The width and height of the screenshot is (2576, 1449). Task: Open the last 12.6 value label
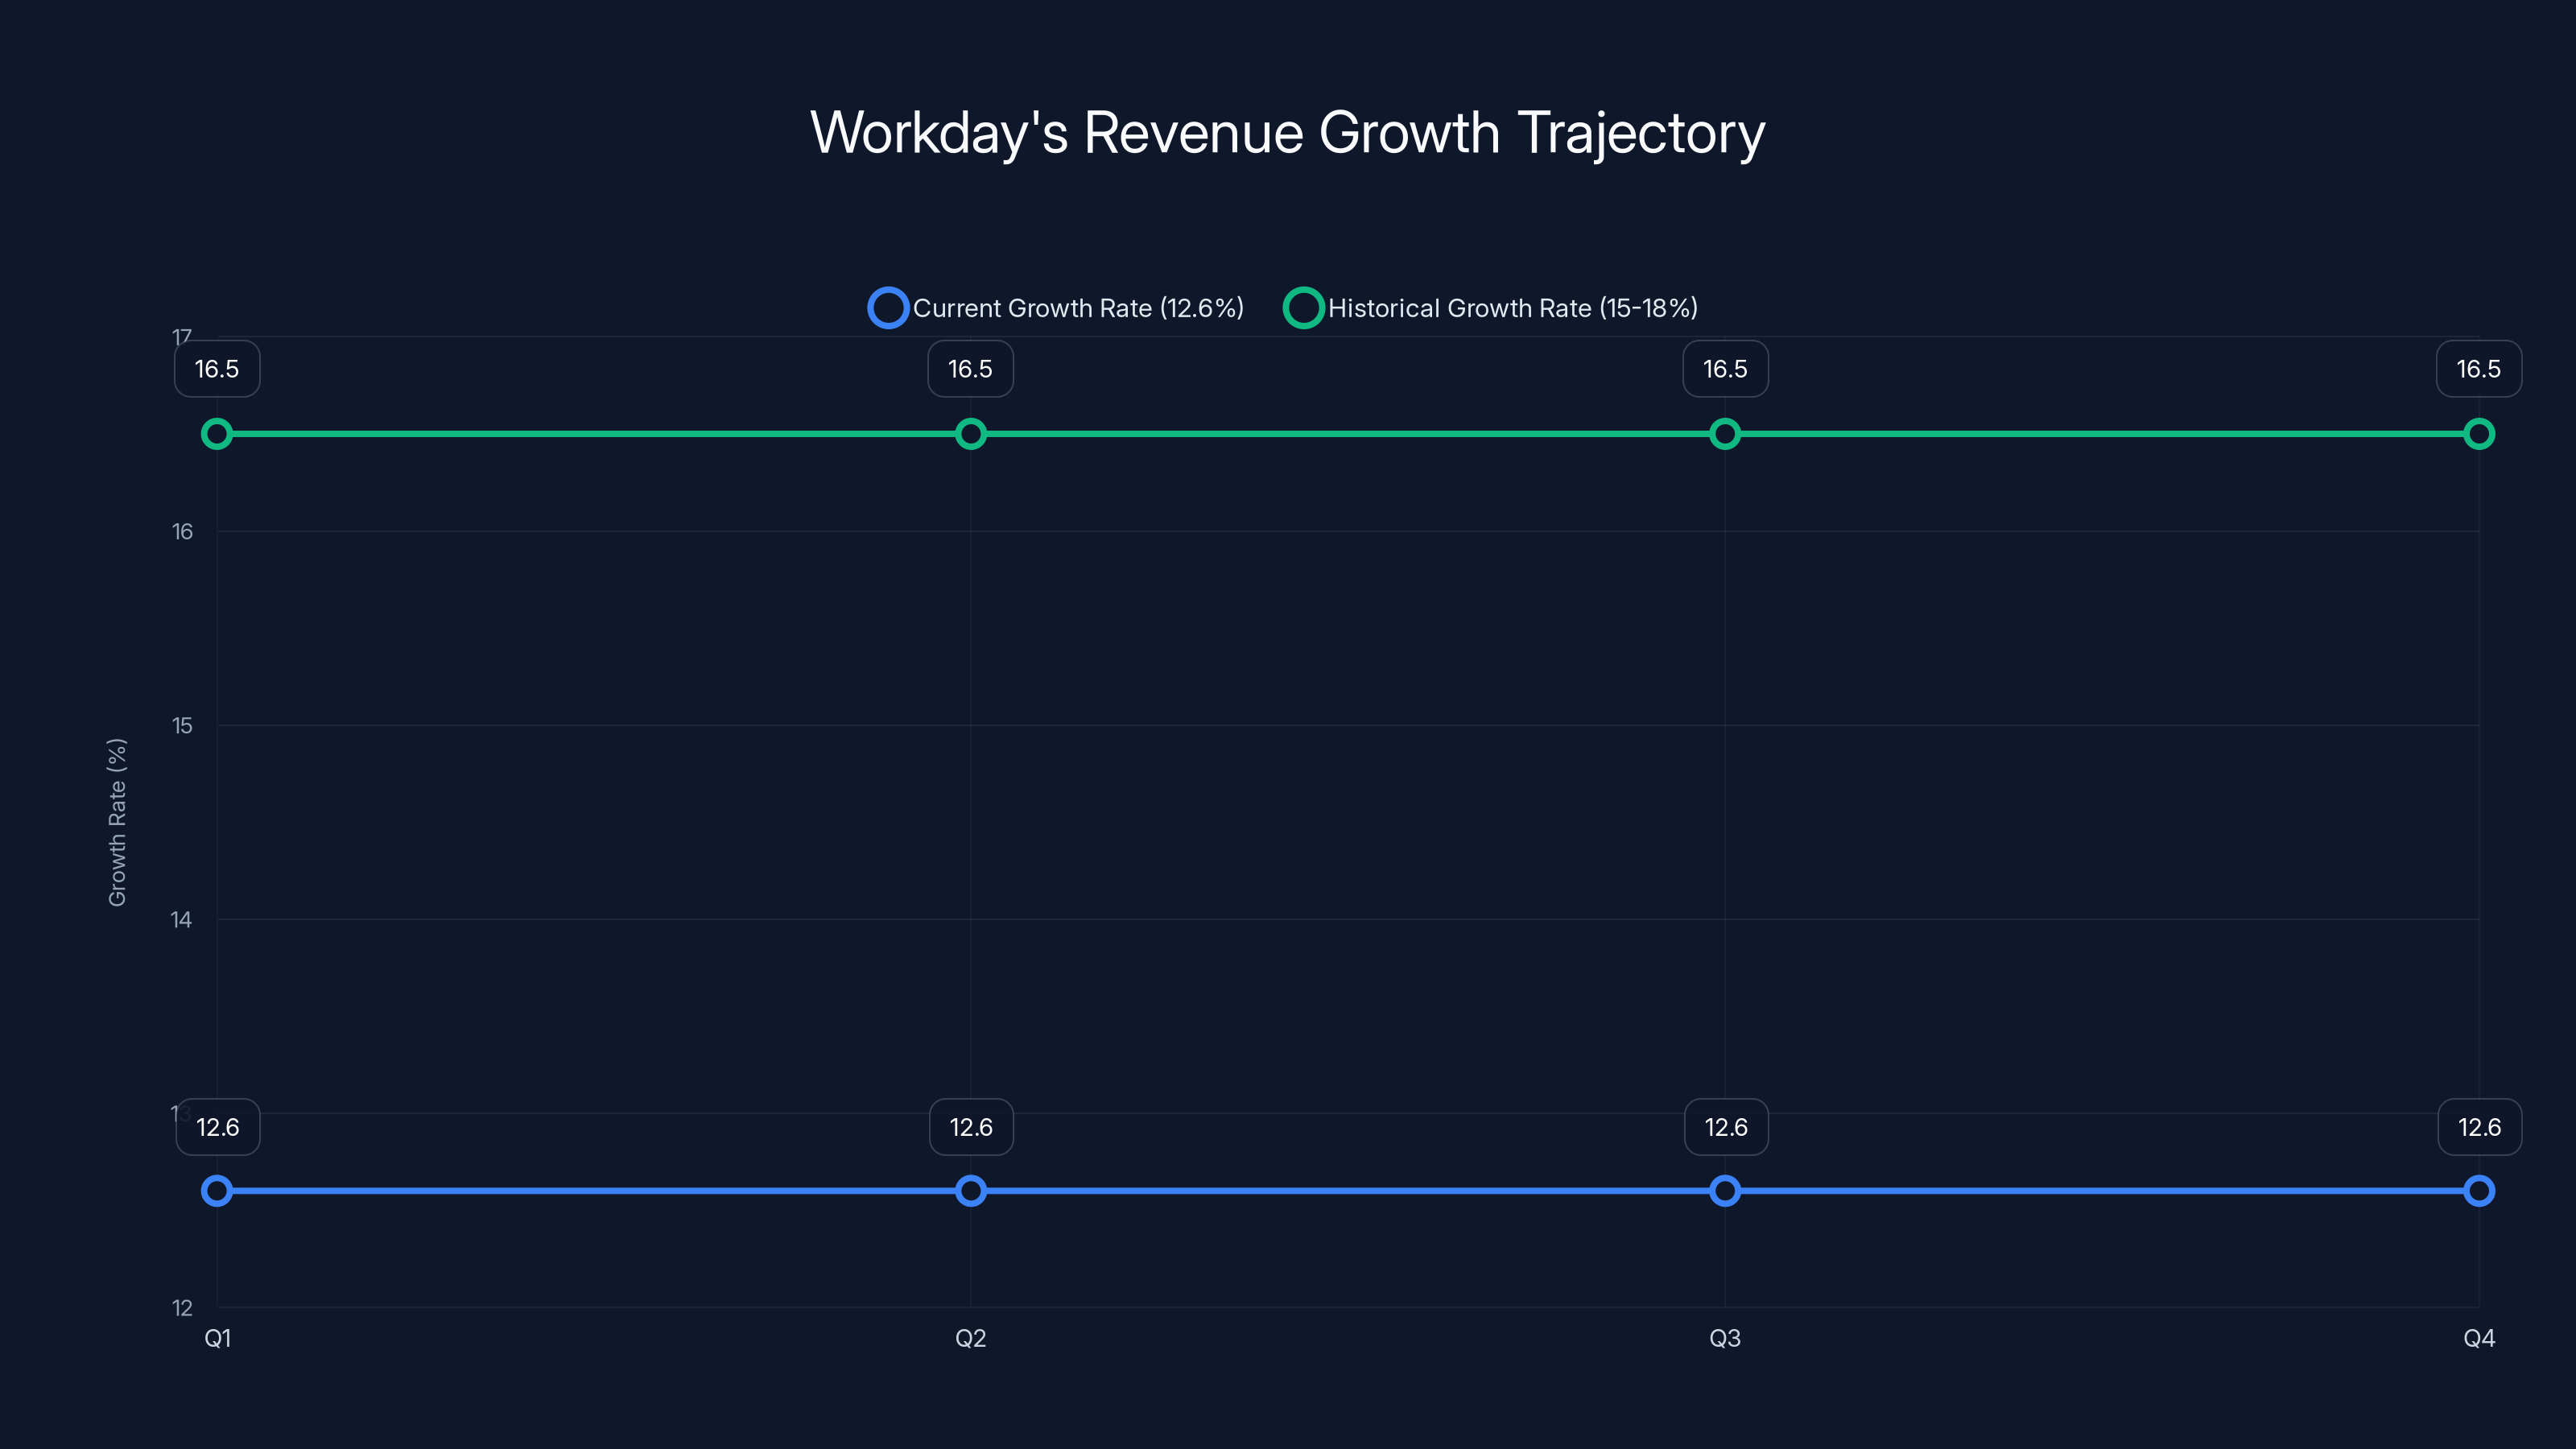click(2479, 1127)
